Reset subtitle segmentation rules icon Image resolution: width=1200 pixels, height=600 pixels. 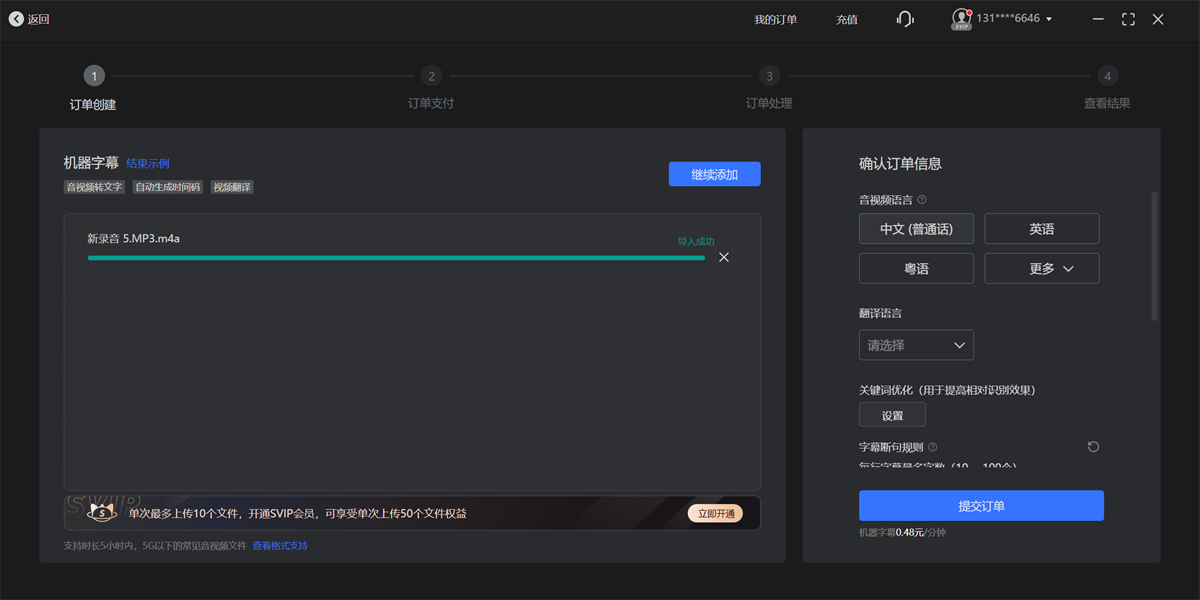1093,447
